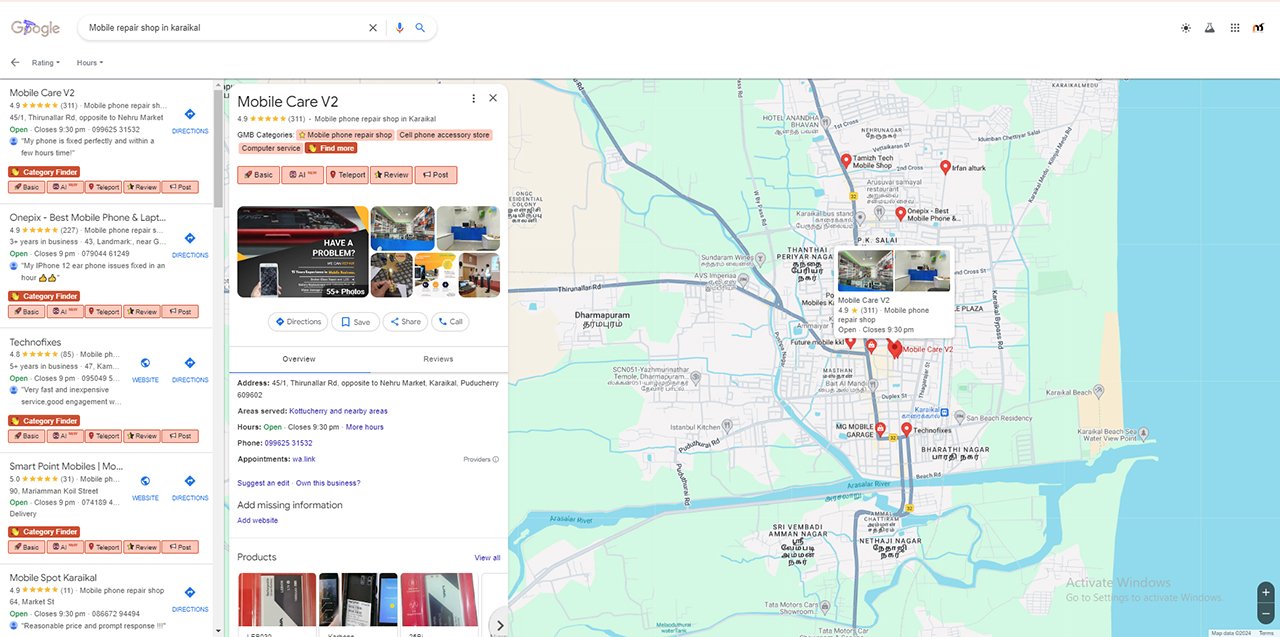Open Category Finder under Onepix listing
Viewport: 1280px width, 637px height.
(44, 296)
